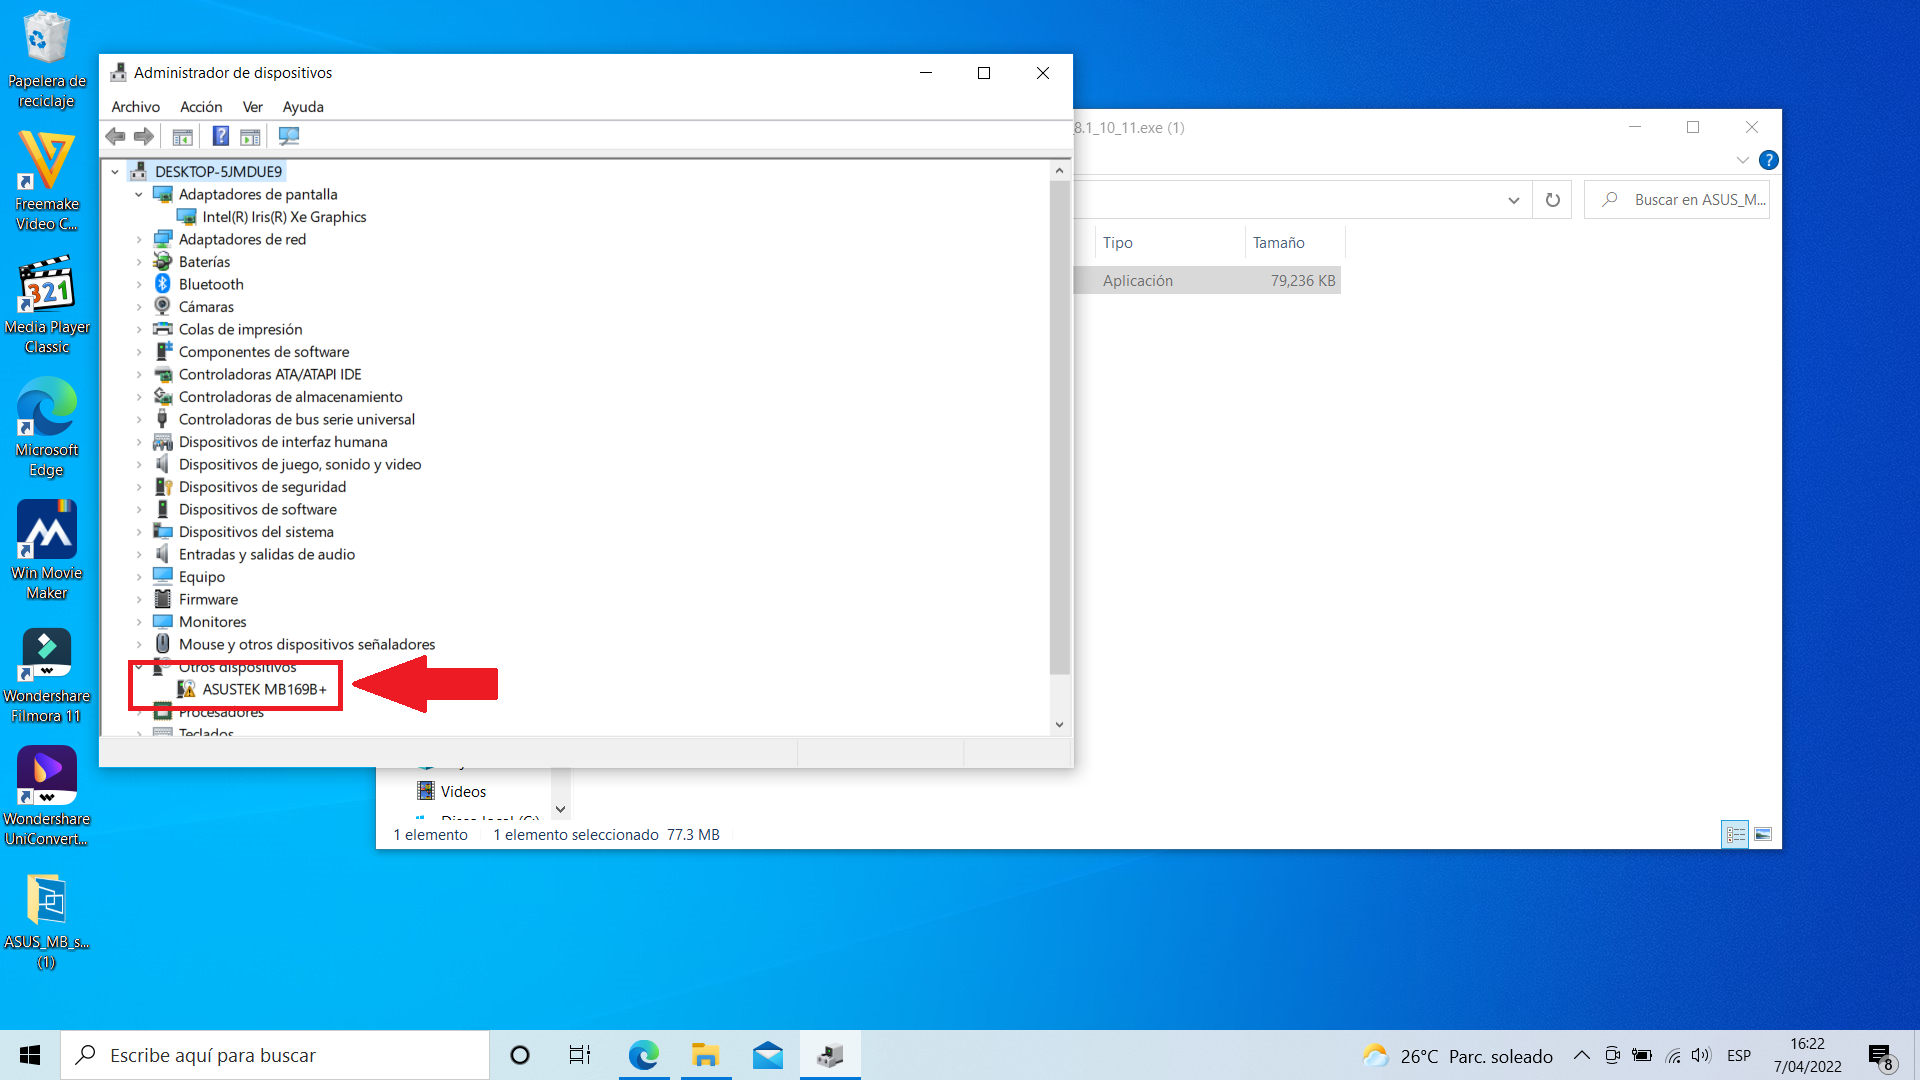Expand the Bluetooth device category
The height and width of the screenshot is (1080, 1920).
[139, 285]
